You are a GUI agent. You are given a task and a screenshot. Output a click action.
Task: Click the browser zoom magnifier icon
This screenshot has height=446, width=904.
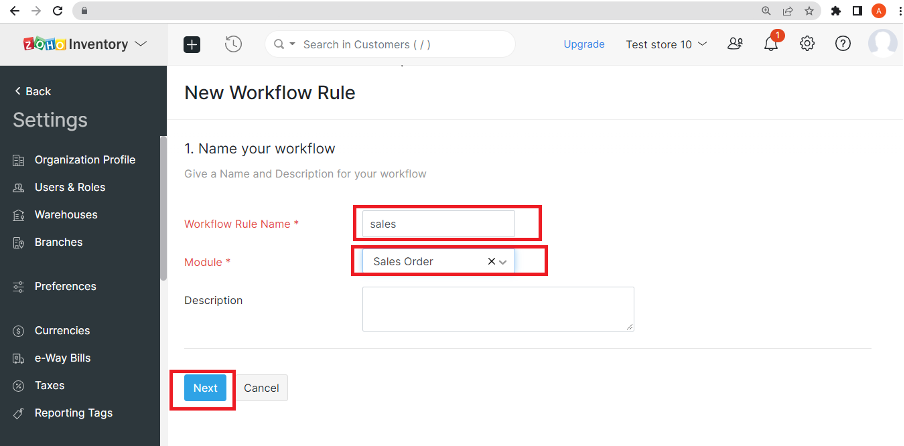(766, 10)
